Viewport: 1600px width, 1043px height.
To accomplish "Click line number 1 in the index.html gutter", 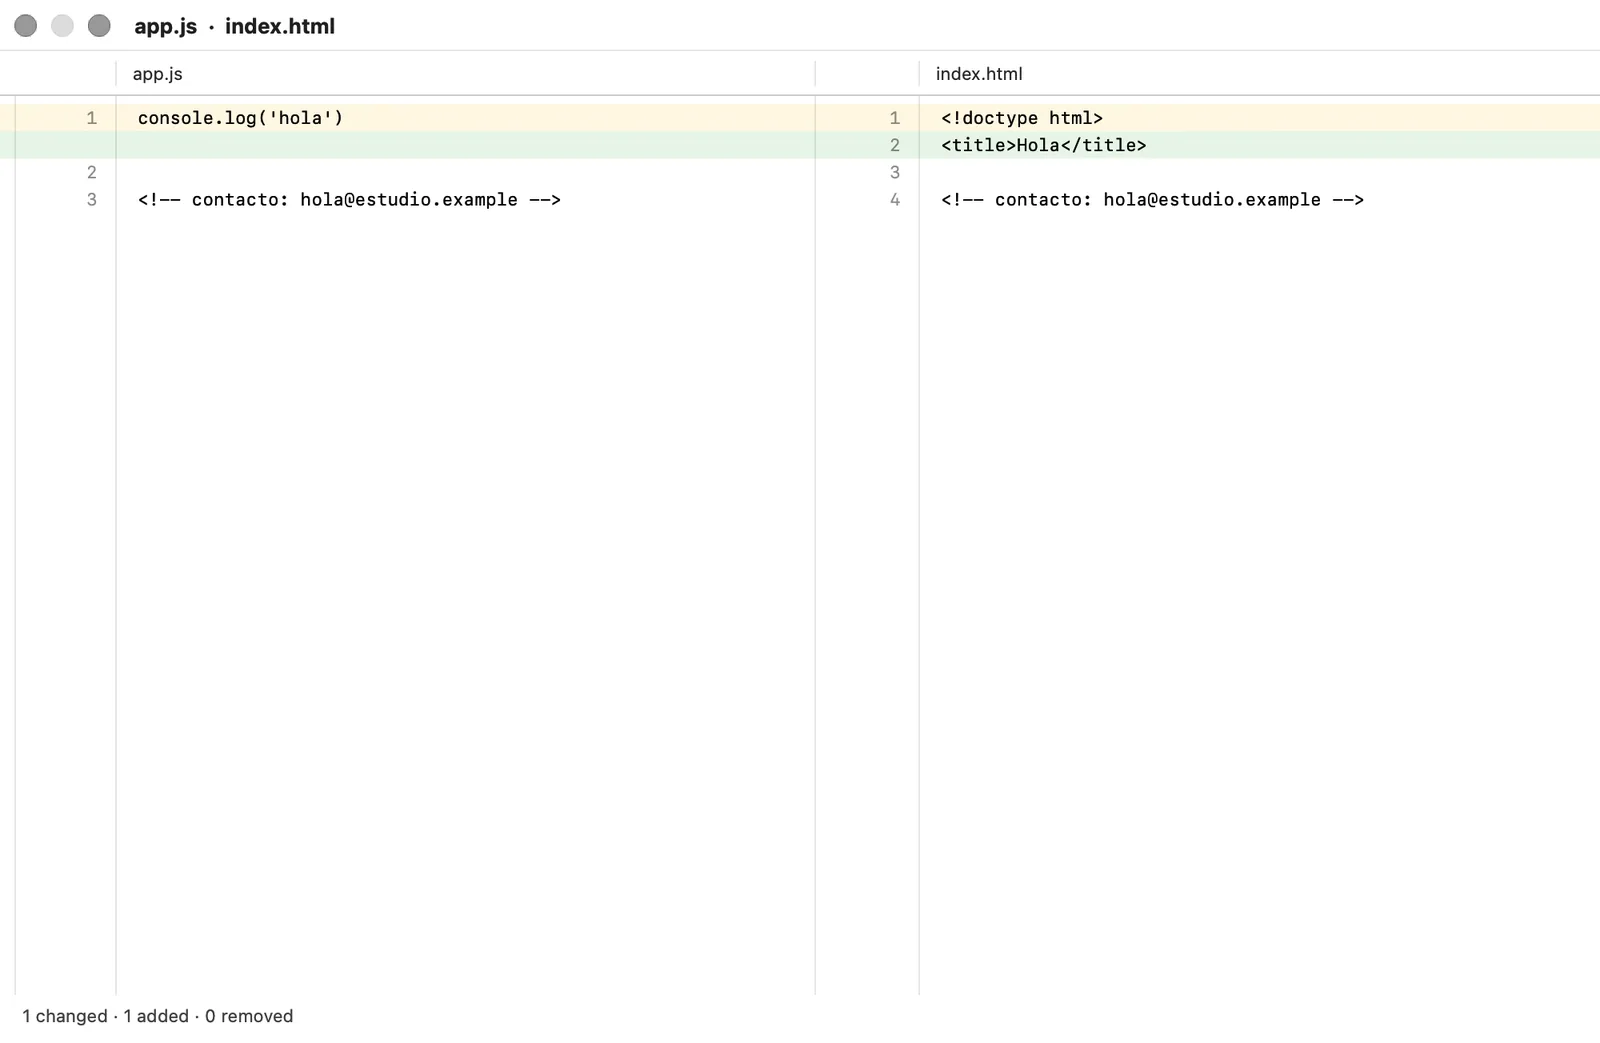I will 895,118.
